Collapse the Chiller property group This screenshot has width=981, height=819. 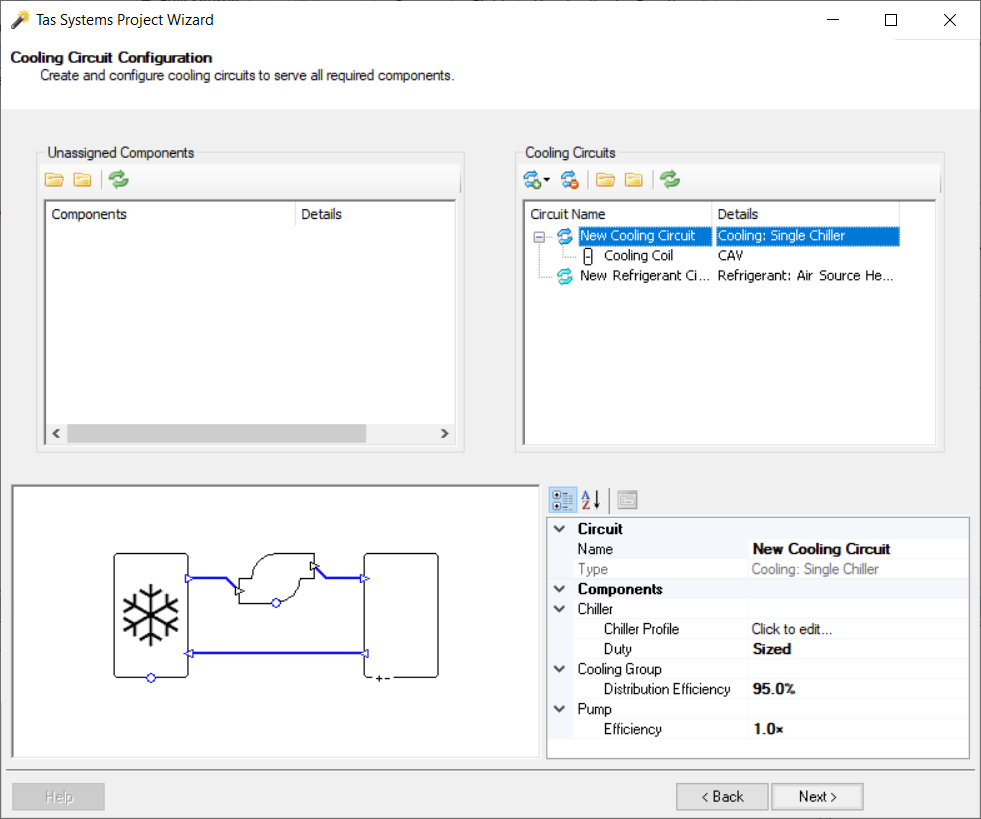[x=560, y=609]
